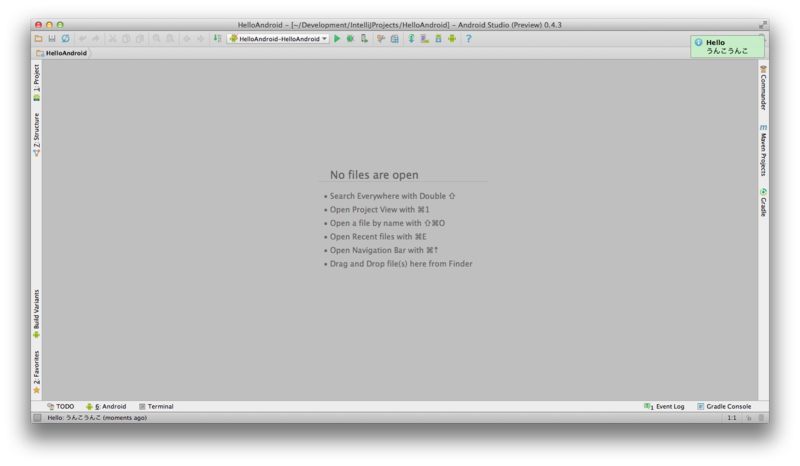Image resolution: width=800 pixels, height=466 pixels.
Task: Toggle tool window buttons in status bar corner
Action: coord(37,418)
